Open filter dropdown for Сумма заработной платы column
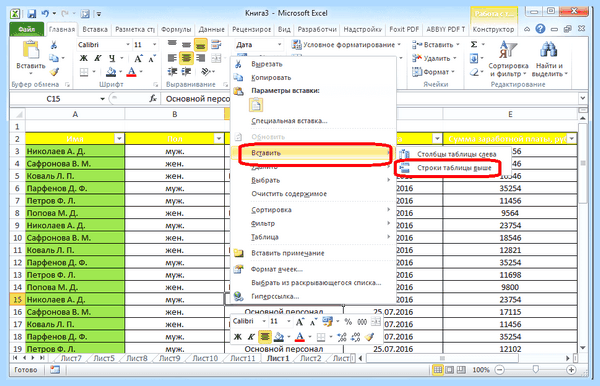600x386 pixels. pyautogui.click(x=572, y=138)
